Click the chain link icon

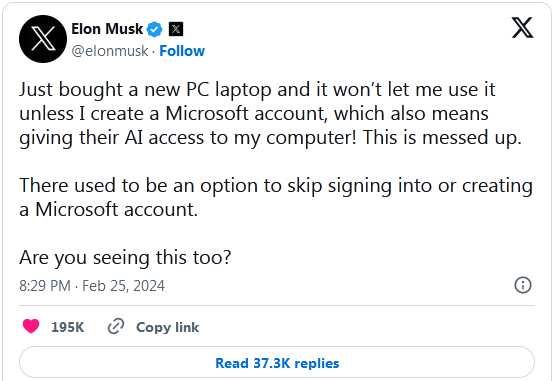point(116,326)
